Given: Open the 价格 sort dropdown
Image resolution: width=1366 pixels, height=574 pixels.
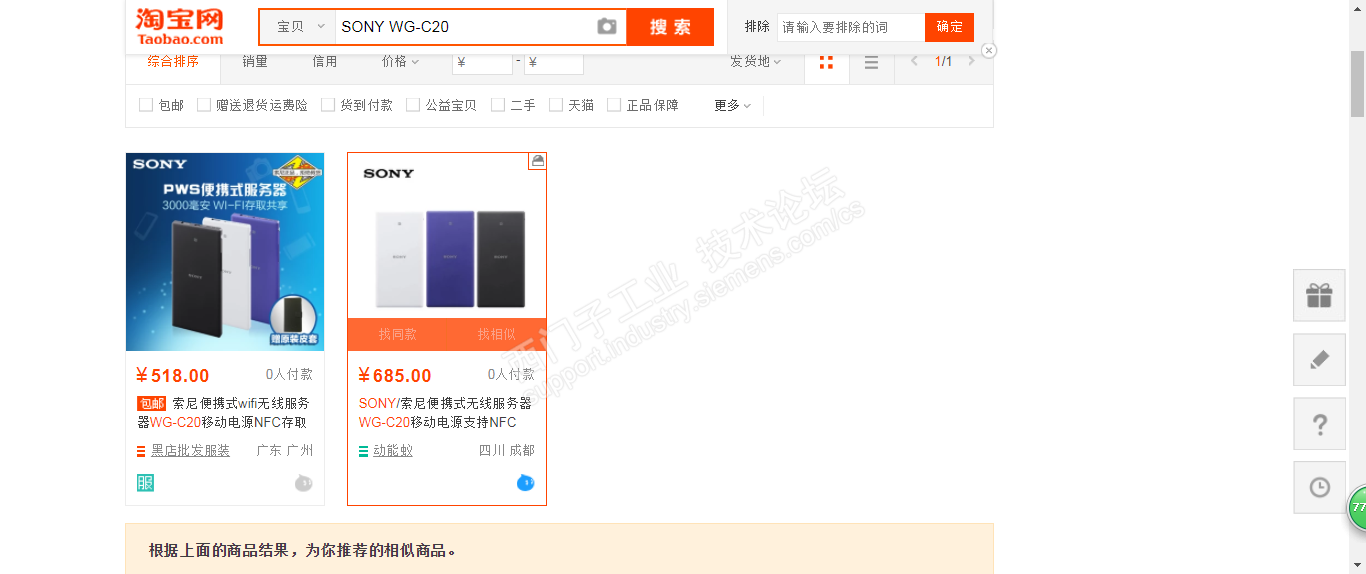Looking at the screenshot, I should pyautogui.click(x=400, y=61).
